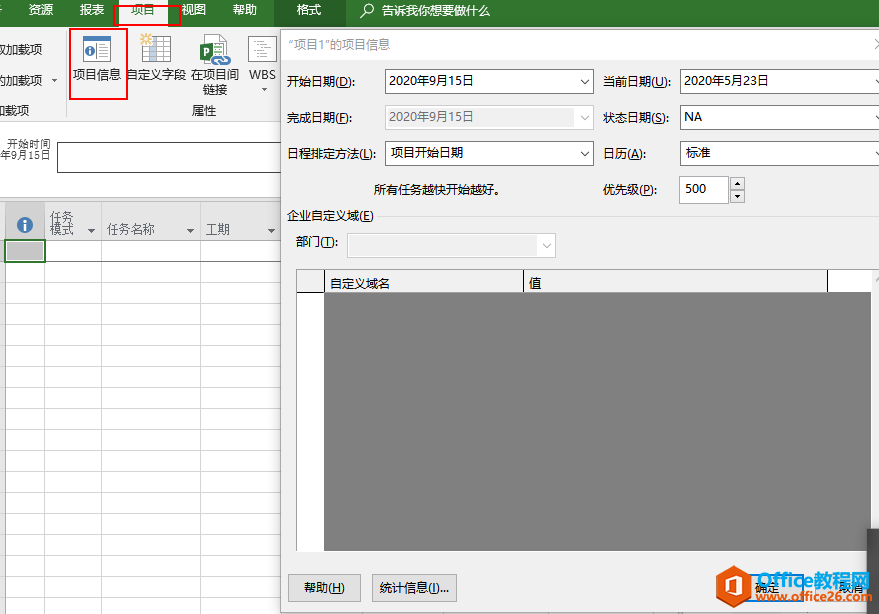Click the 自定义域名 column header
The image size is (879, 614).
(424, 283)
